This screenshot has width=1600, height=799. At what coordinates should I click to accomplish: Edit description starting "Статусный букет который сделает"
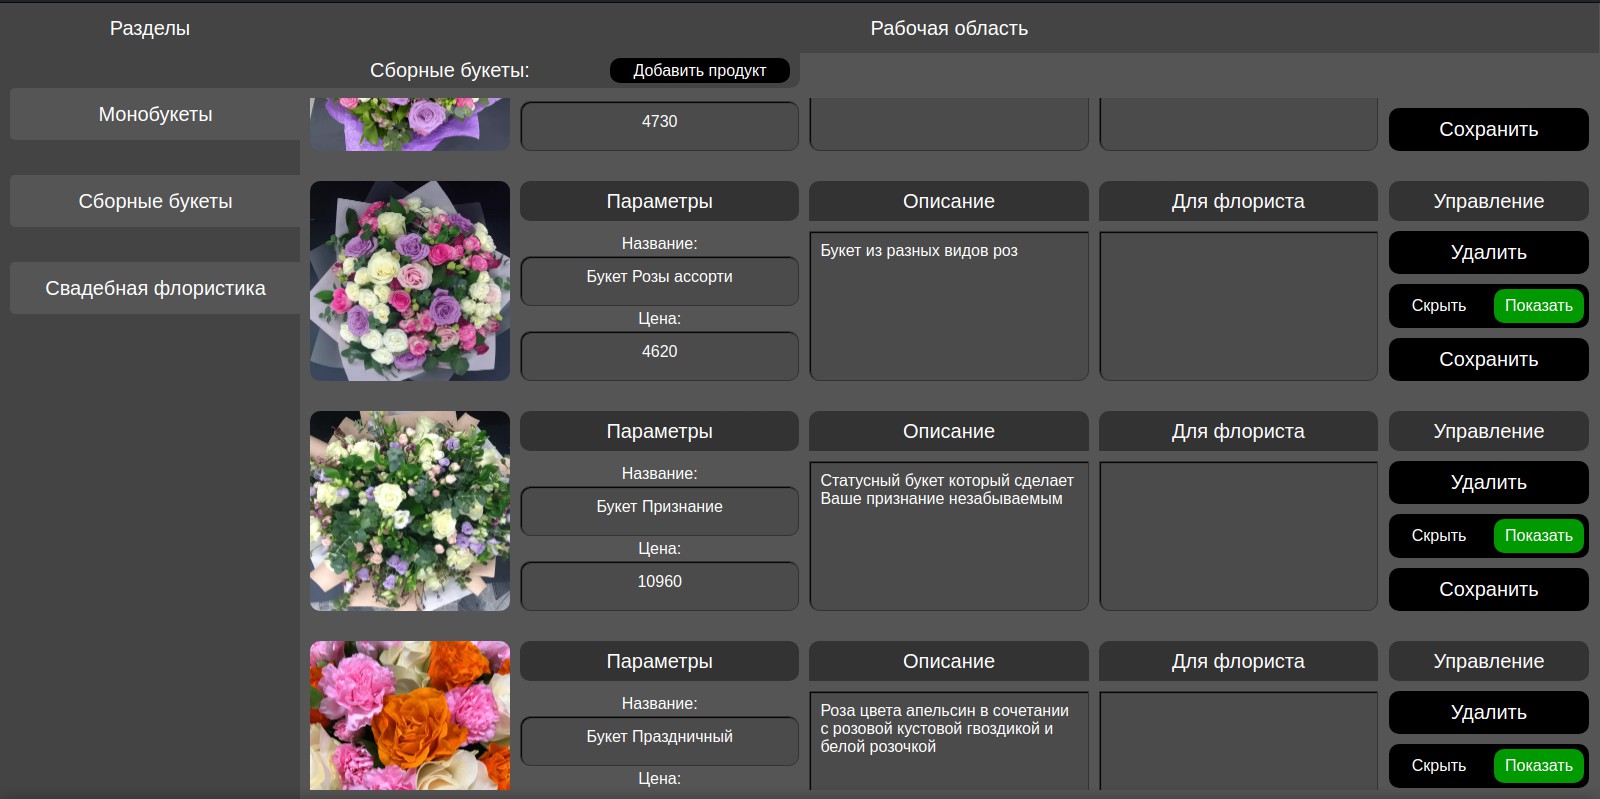coord(949,536)
